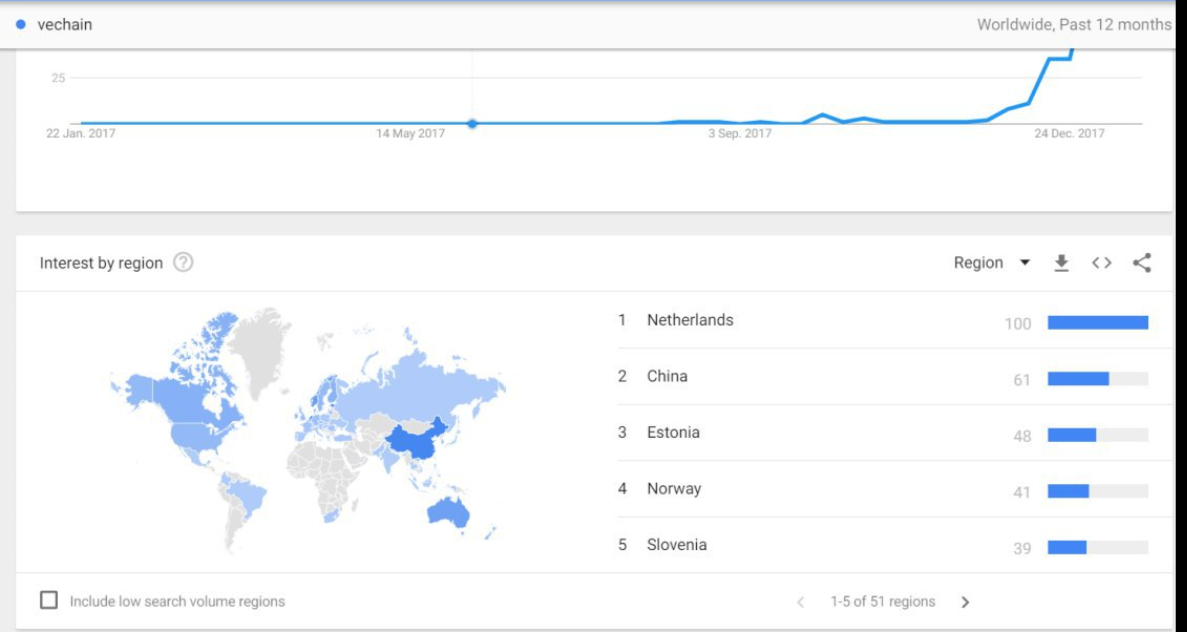Viewport: 1187px width, 632px height.
Task: Open Estonia region entry
Action: click(x=673, y=432)
